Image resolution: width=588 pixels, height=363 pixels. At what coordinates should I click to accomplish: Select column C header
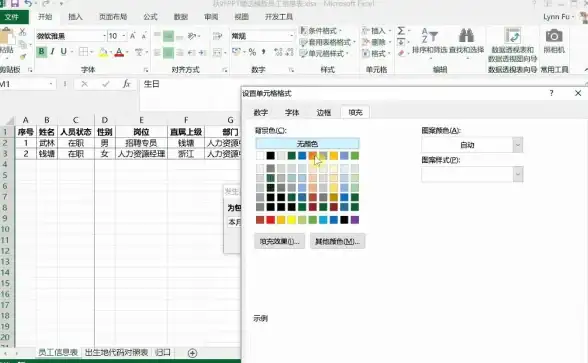click(x=76, y=120)
